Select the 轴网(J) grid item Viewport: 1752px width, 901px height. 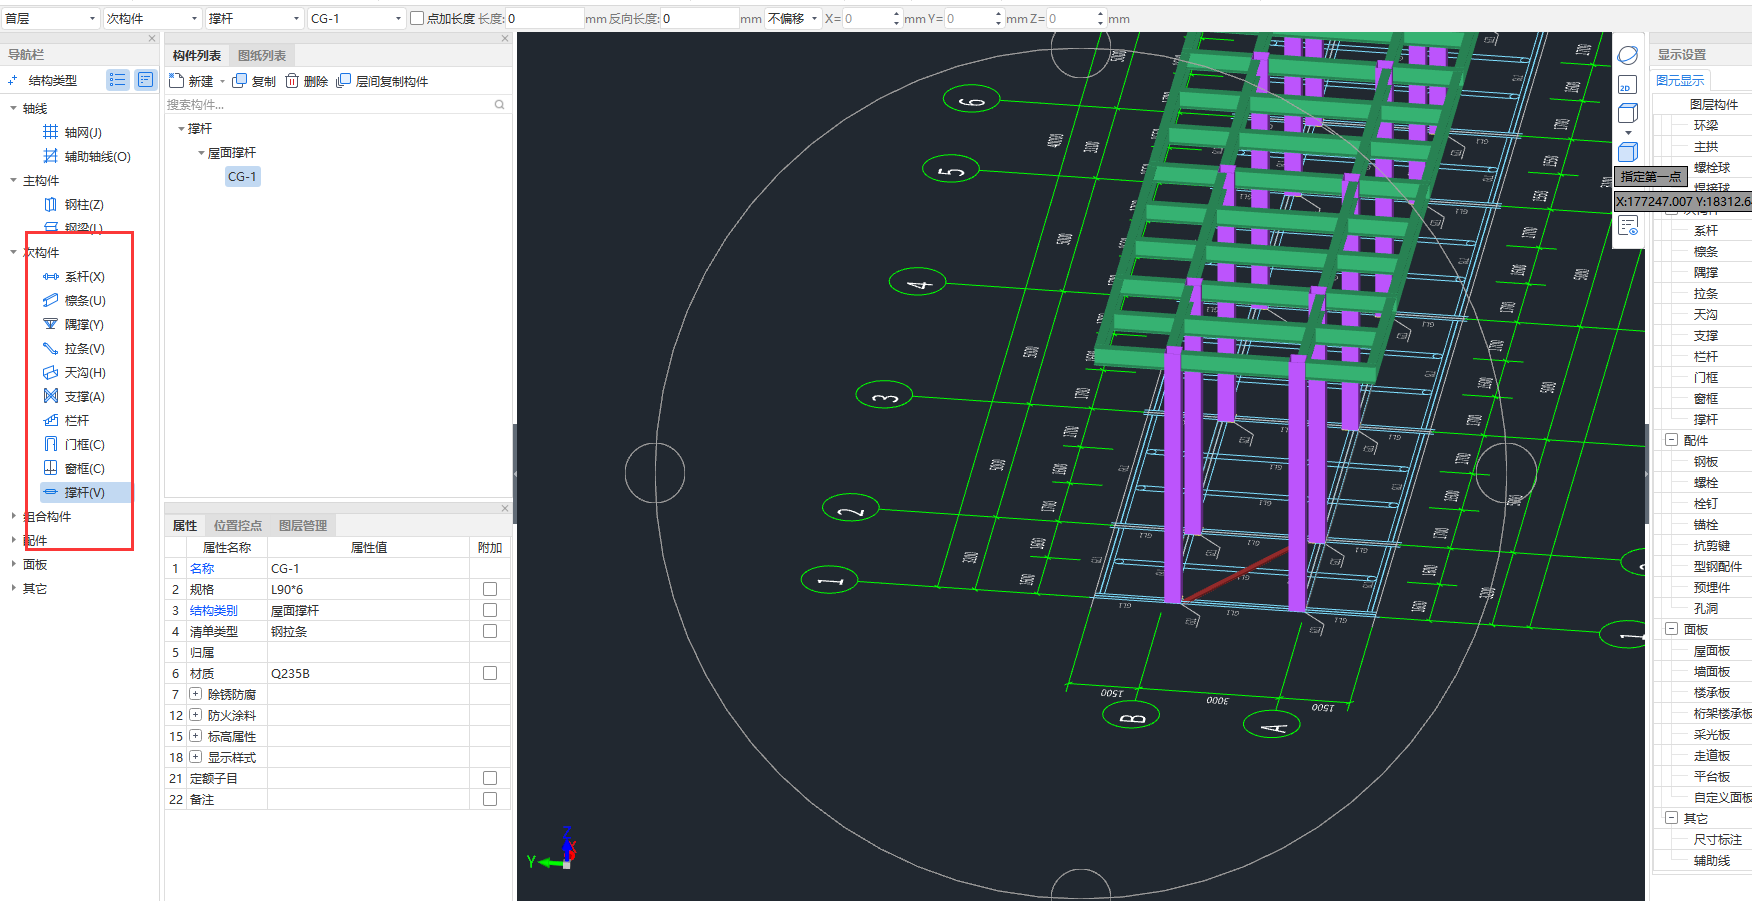pyautogui.click(x=72, y=132)
